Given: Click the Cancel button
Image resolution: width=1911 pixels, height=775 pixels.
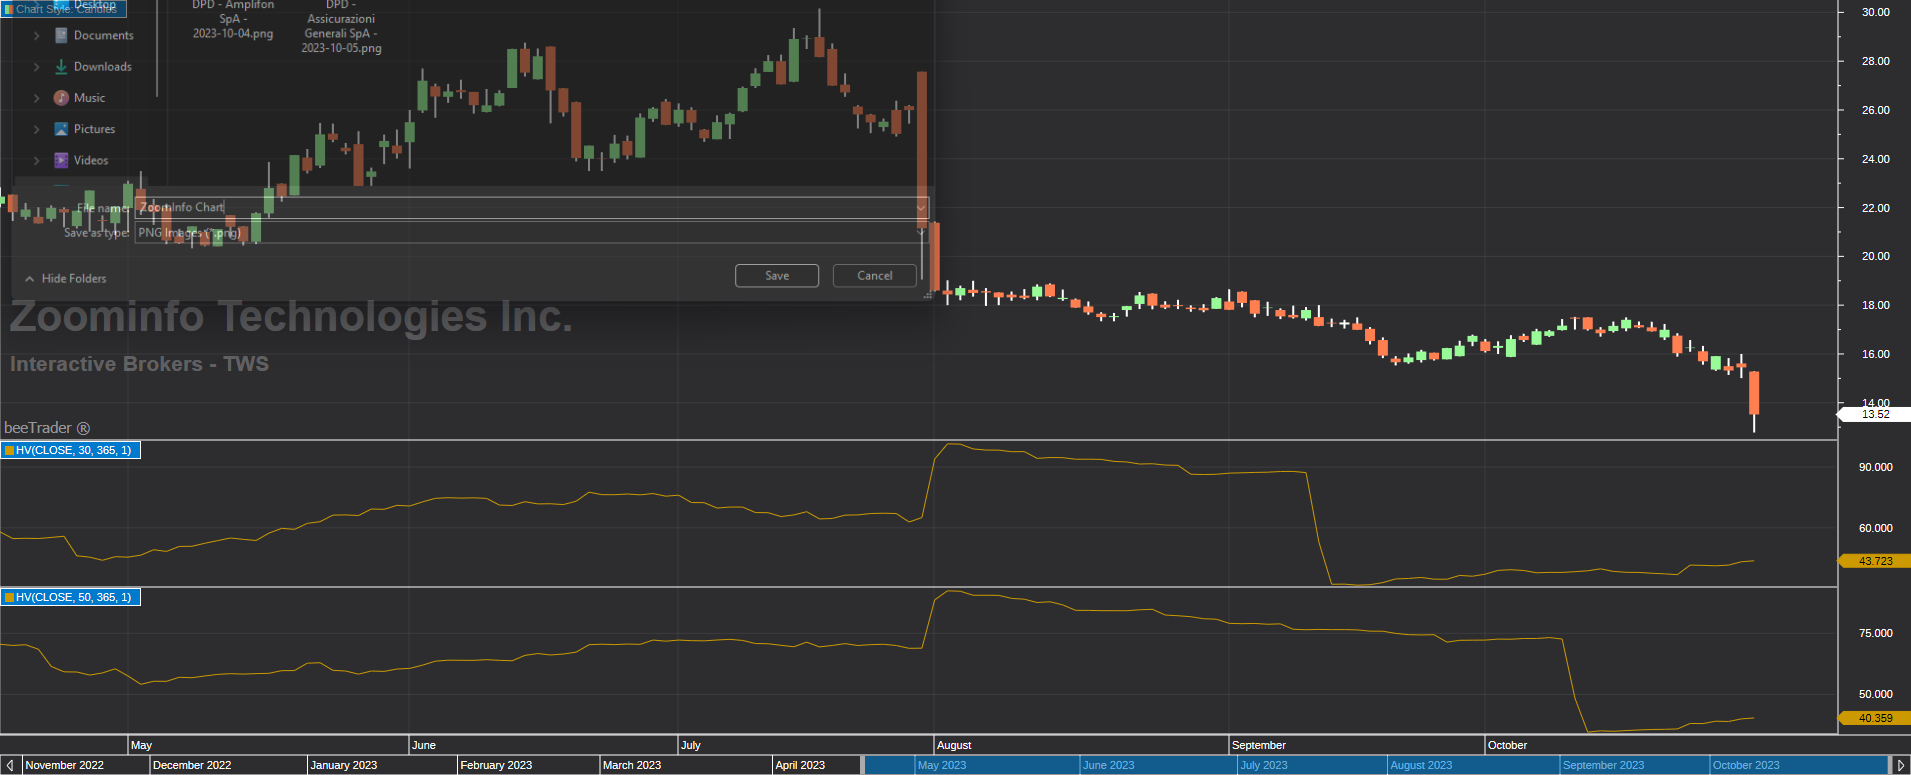Looking at the screenshot, I should coord(875,276).
